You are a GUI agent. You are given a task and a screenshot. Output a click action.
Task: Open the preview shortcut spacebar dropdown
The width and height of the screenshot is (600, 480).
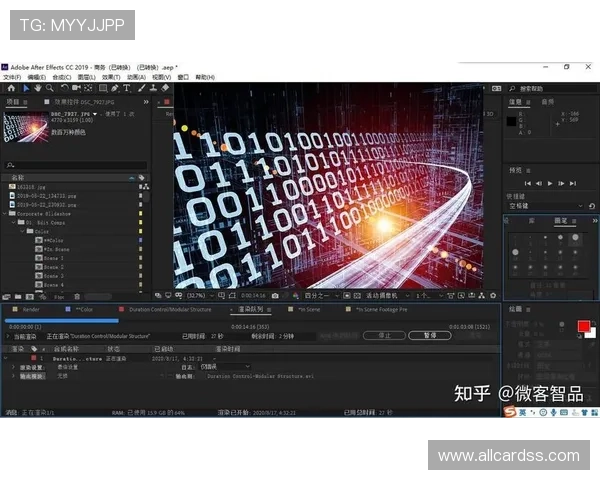pyautogui.click(x=546, y=206)
